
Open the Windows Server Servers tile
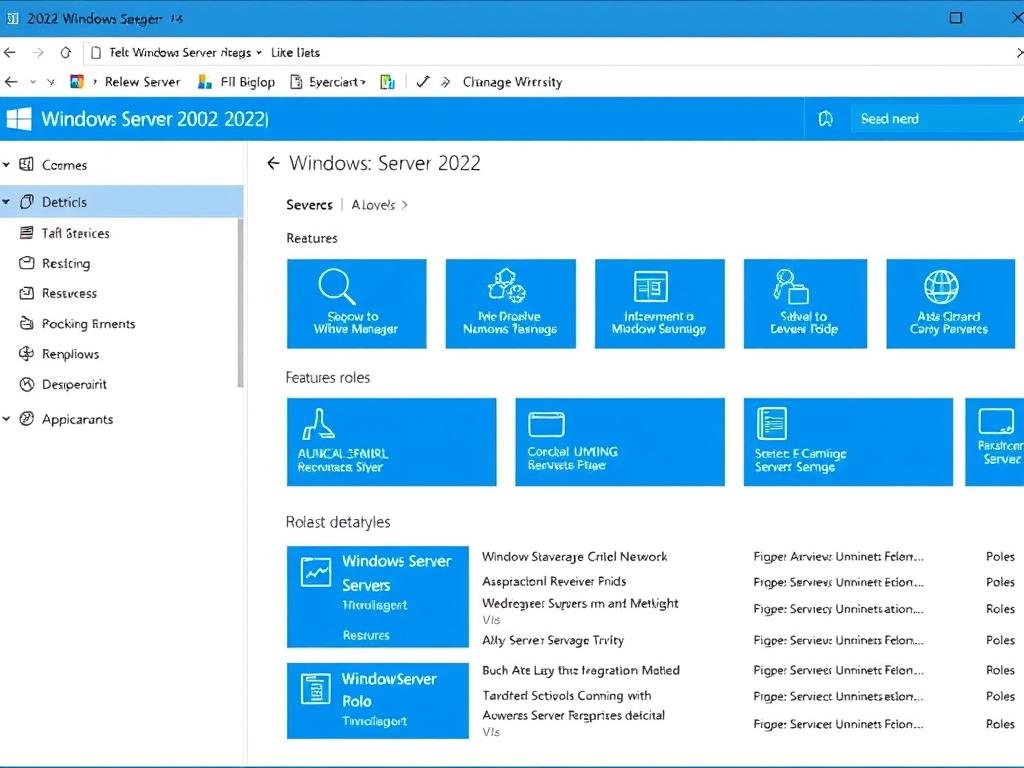coord(377,597)
